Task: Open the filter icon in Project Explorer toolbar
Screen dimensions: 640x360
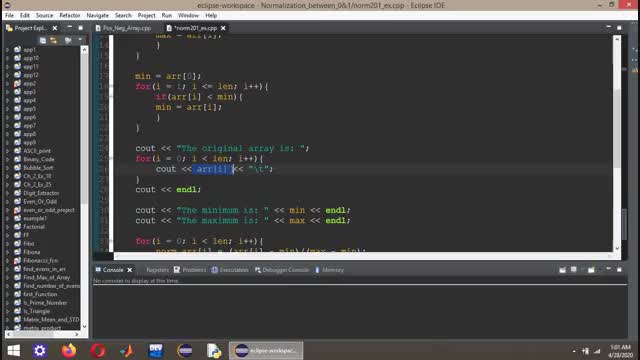Action: tap(68, 40)
